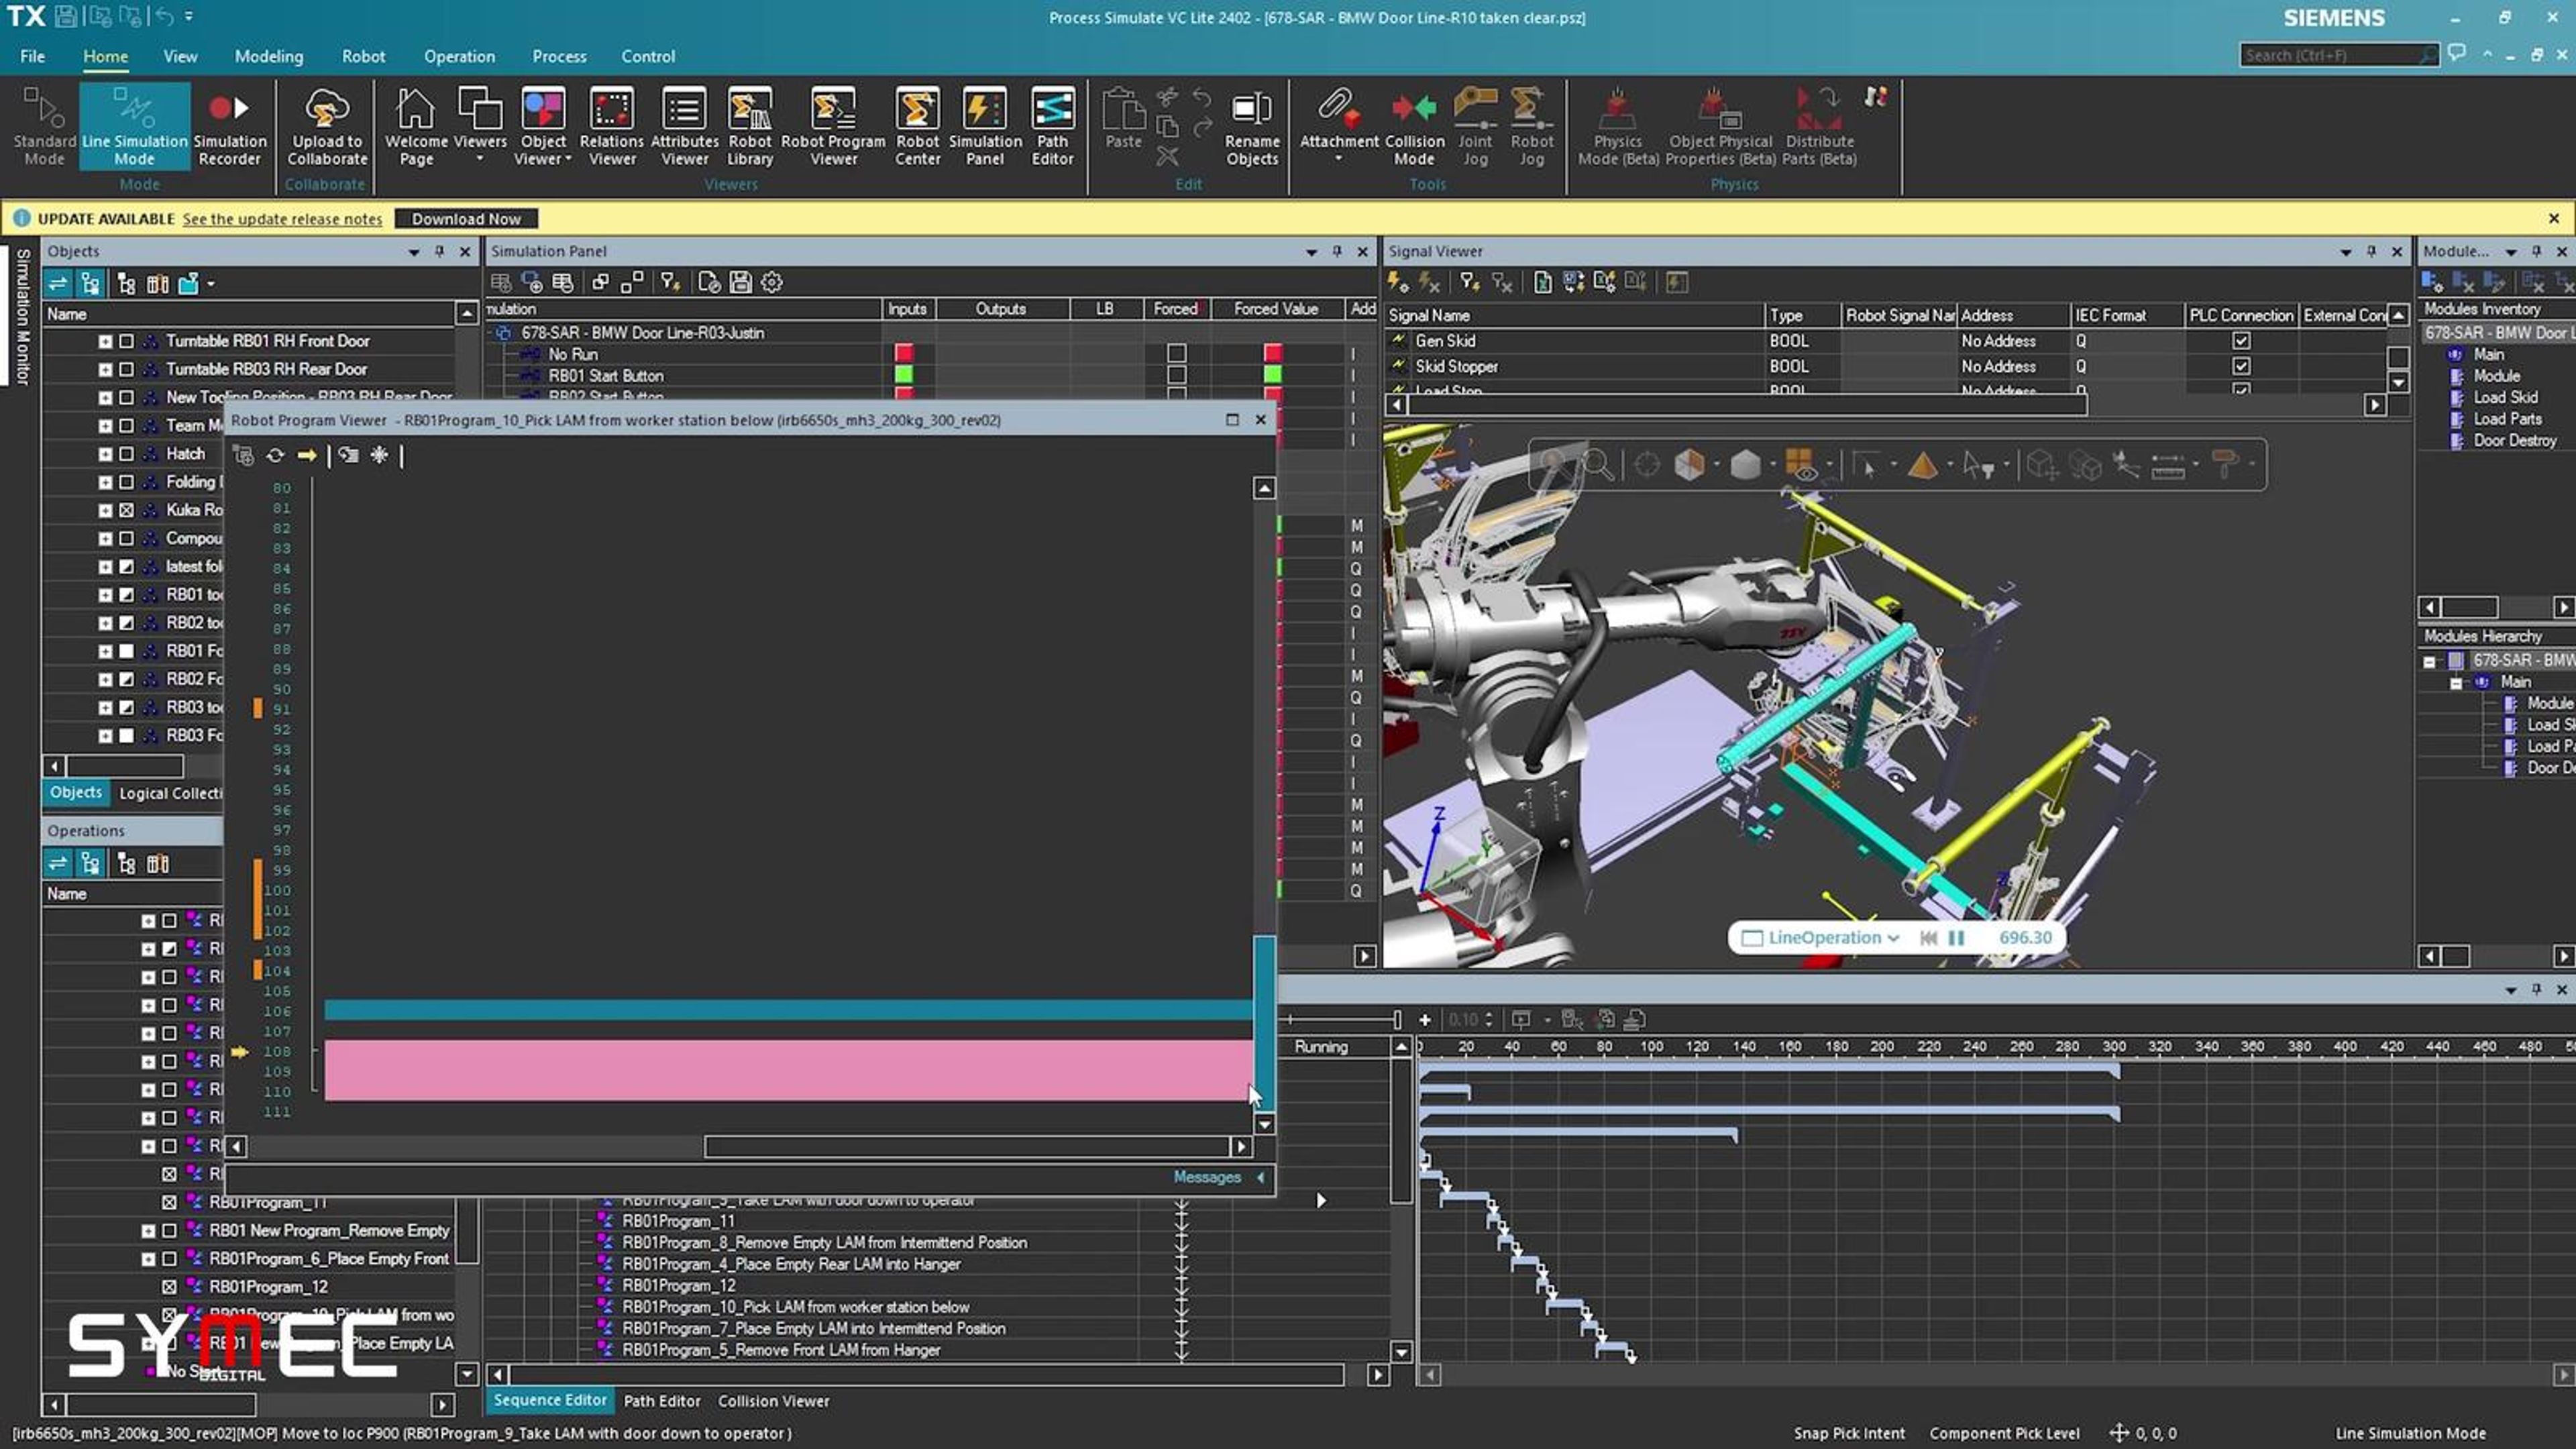Open the Modeling ribbon tab

tap(268, 56)
